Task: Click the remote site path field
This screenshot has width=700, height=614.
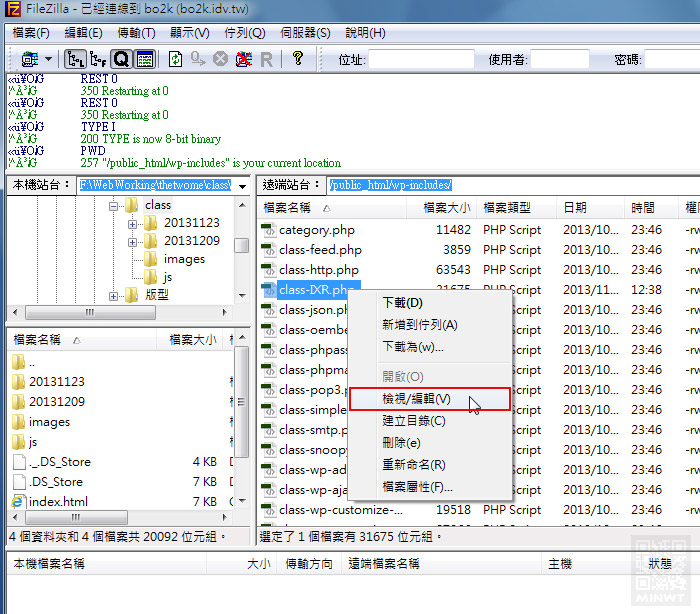Action: (x=513, y=185)
